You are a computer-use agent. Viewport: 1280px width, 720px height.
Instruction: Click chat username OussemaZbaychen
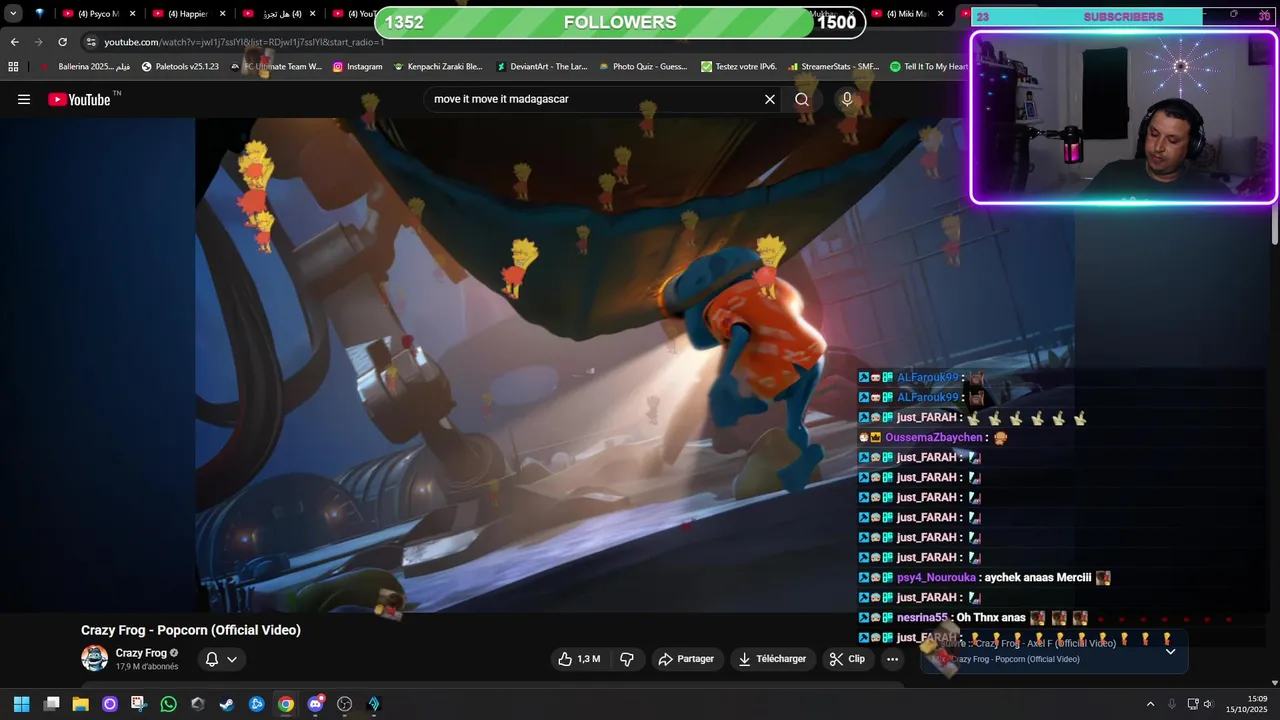(x=934, y=438)
